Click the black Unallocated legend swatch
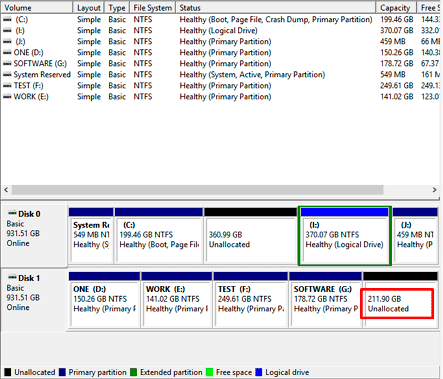 pos(8,372)
